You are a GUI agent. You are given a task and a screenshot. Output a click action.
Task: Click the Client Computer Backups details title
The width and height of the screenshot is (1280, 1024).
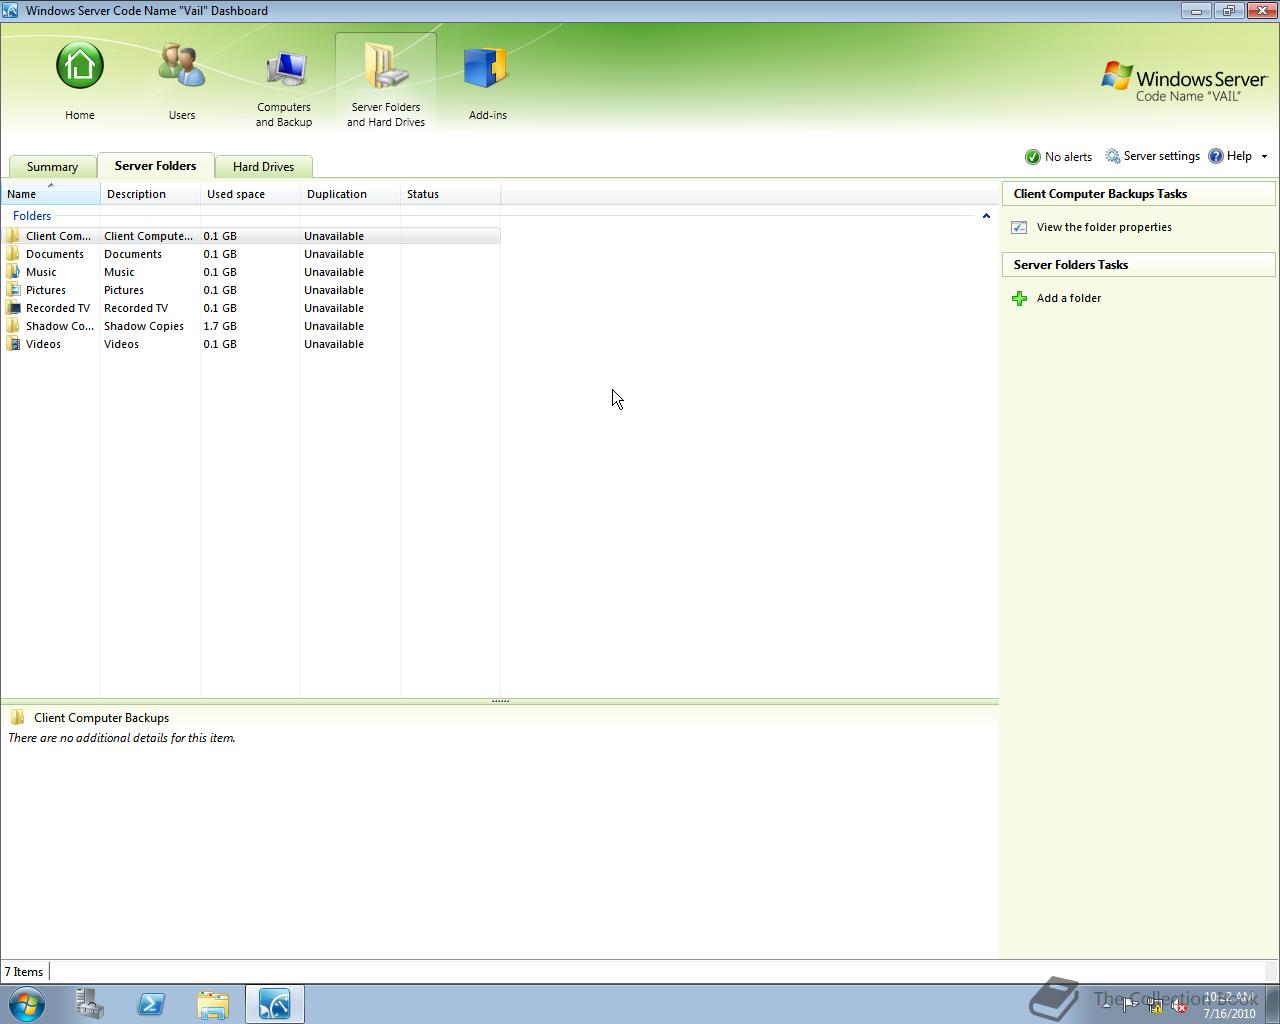[101, 718]
